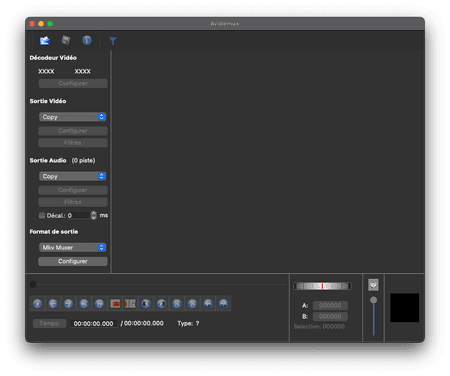450x376 pixels.
Task: Click the "Type: ?" frame type text
Action: (188, 323)
